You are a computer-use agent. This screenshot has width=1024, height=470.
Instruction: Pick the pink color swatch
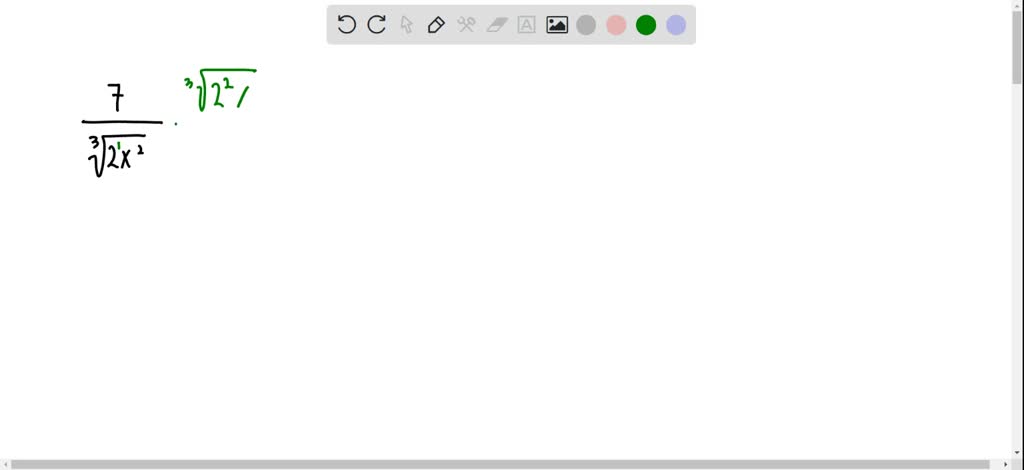tap(616, 25)
